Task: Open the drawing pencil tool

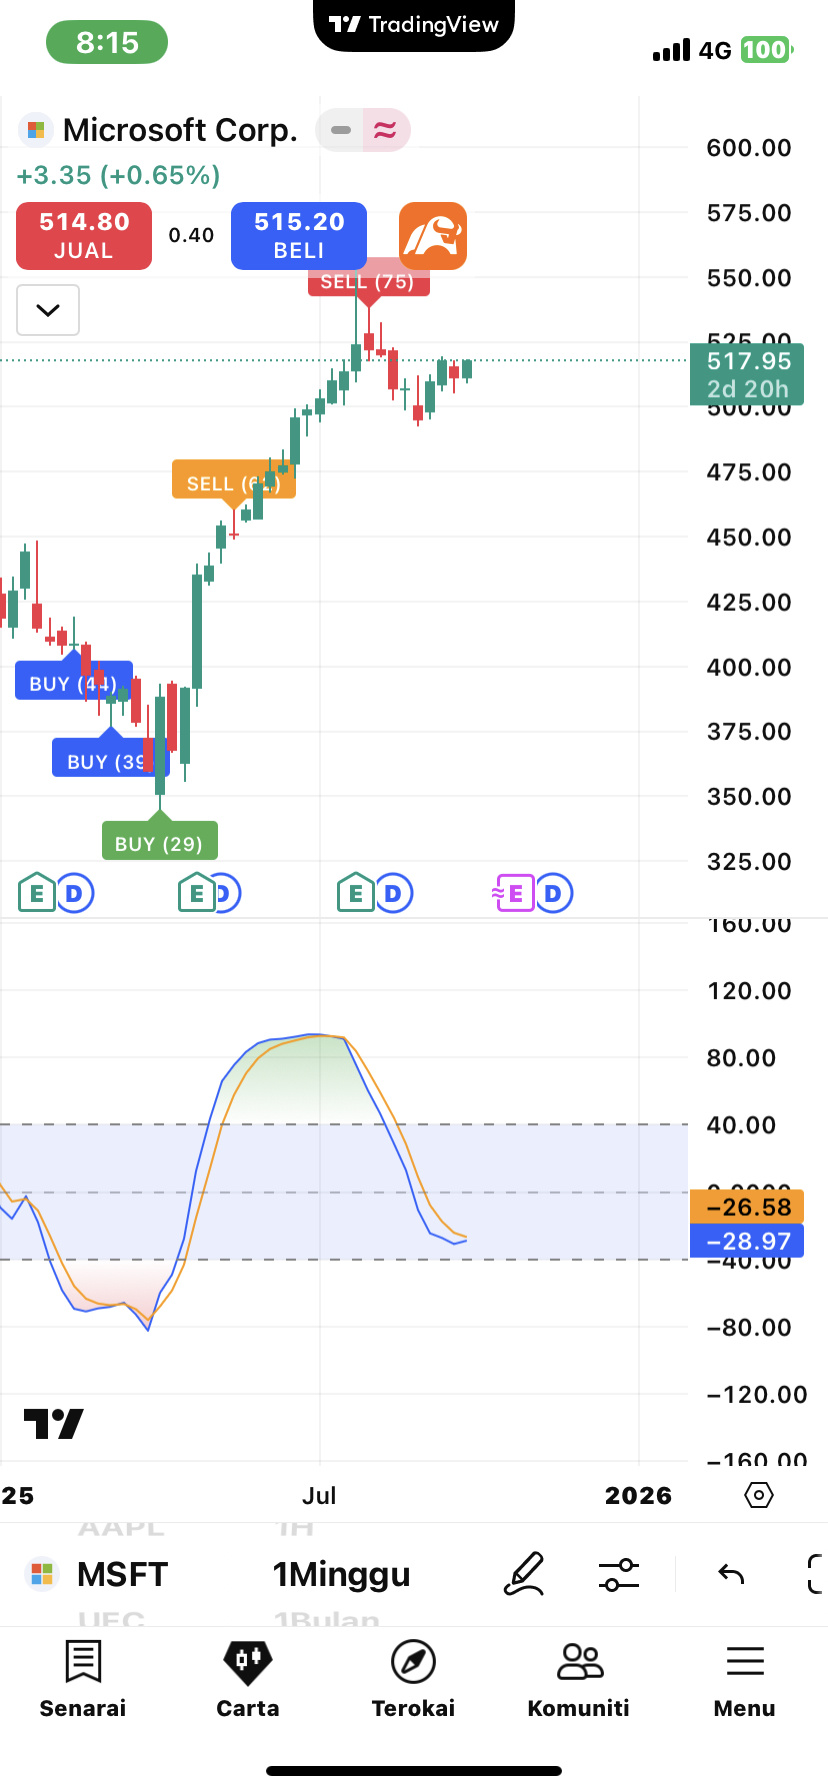Action: (x=524, y=1574)
